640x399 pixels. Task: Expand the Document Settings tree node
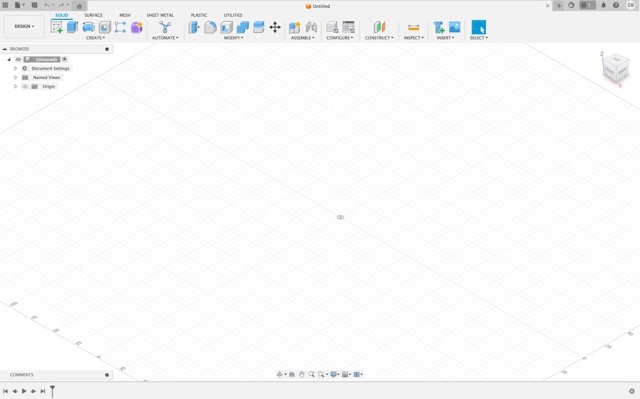(x=16, y=69)
